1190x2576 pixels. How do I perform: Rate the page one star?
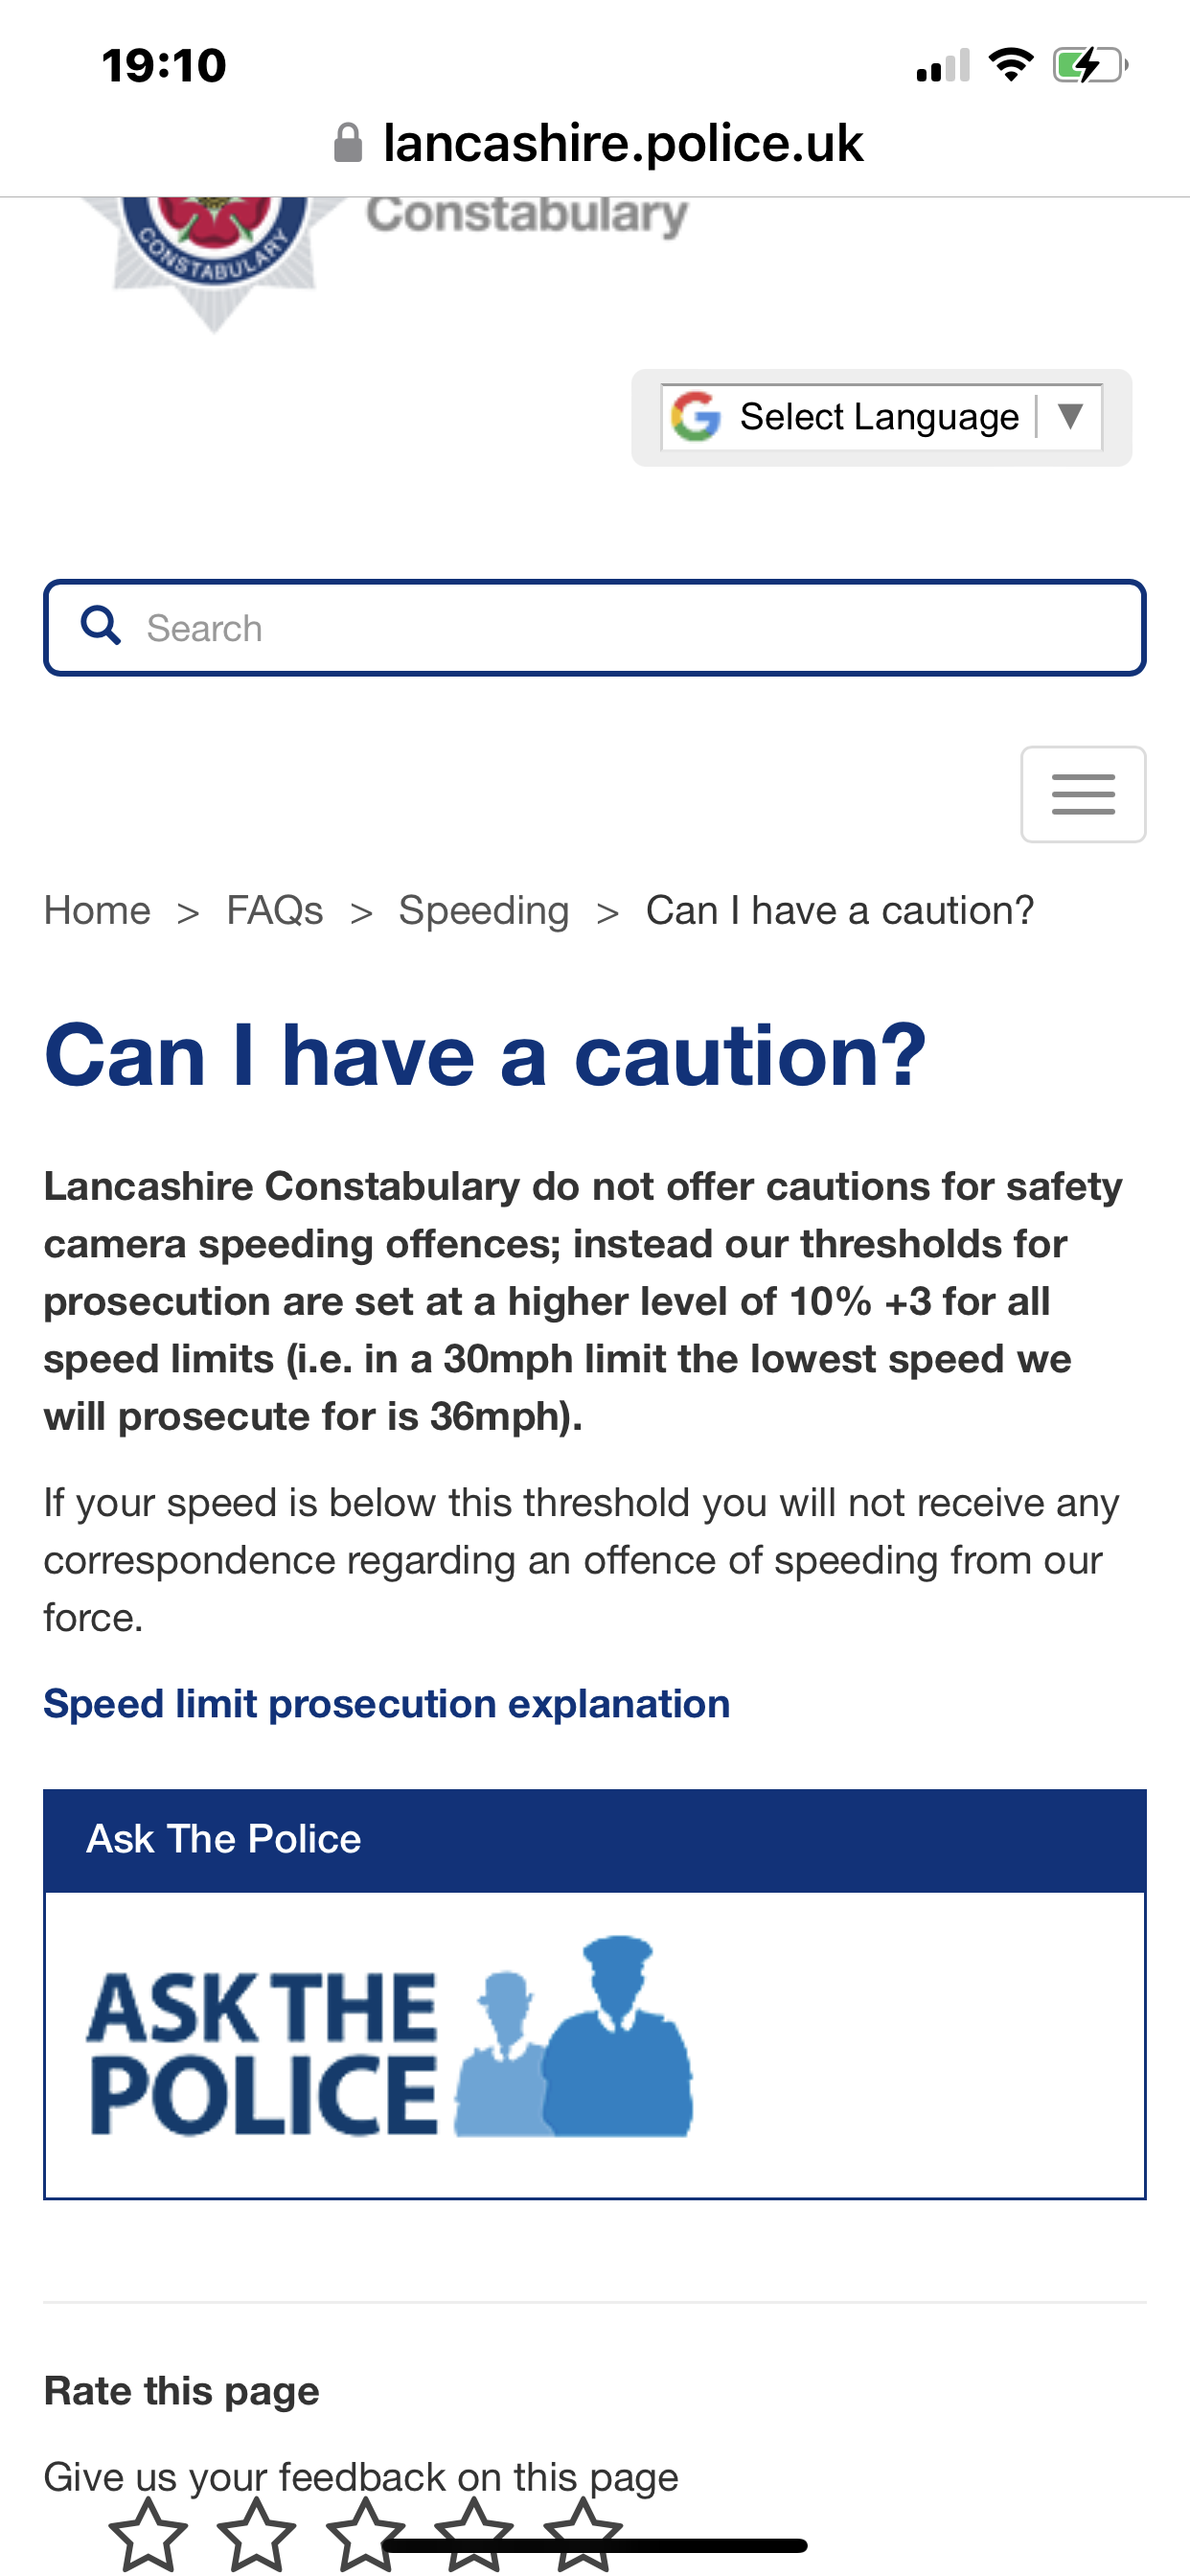click(148, 2535)
